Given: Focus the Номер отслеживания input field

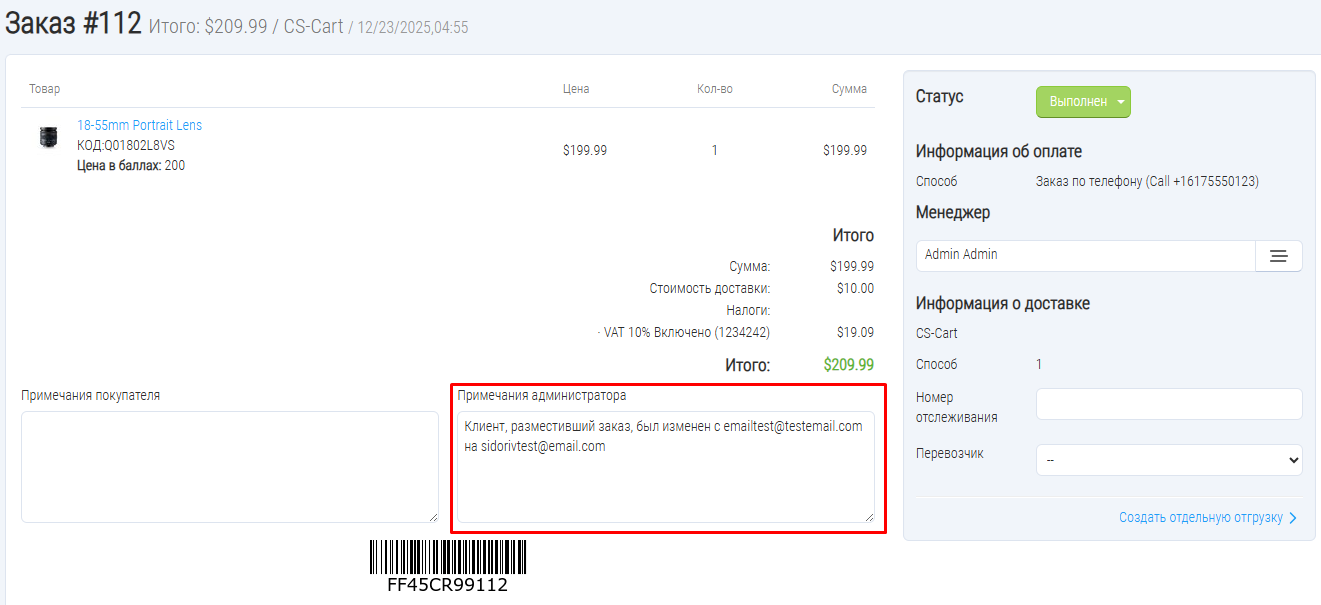Looking at the screenshot, I should click(1168, 404).
